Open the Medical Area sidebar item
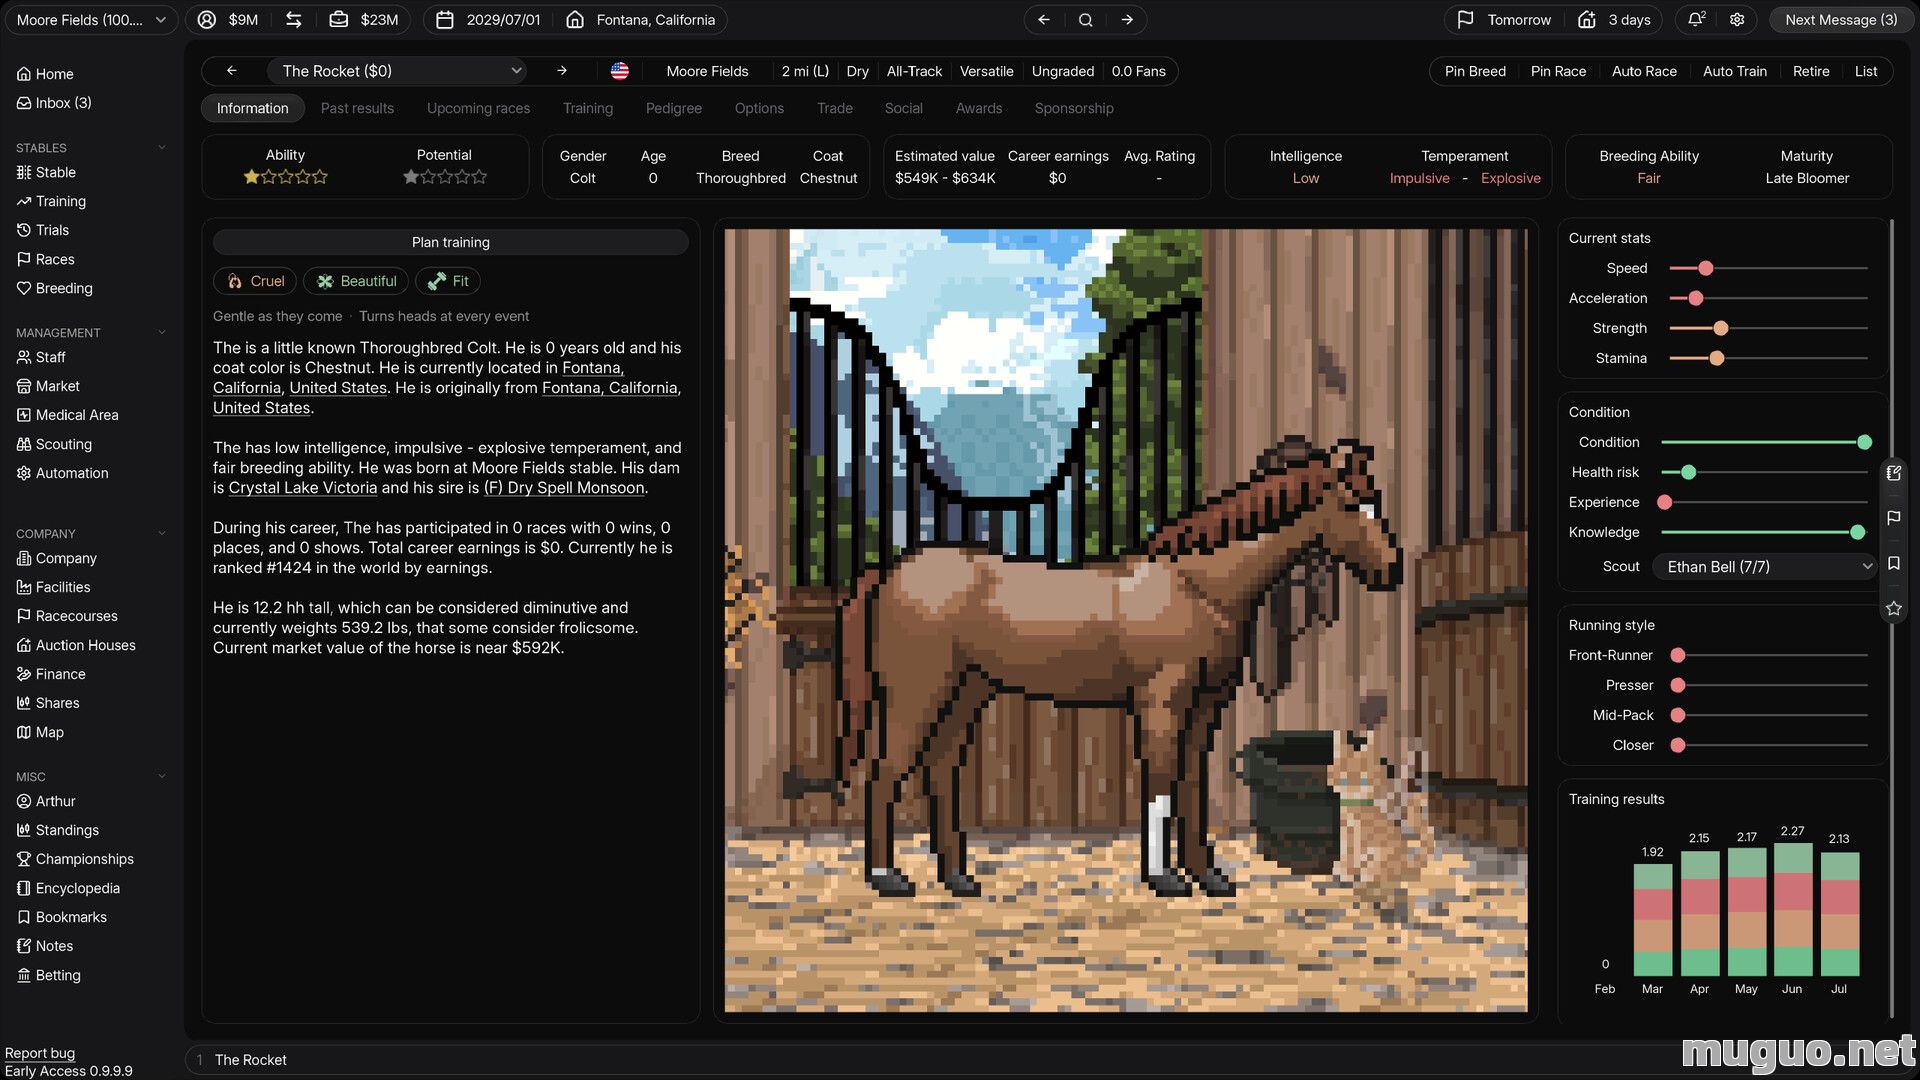Viewport: 1920px width, 1080px height. coord(67,415)
